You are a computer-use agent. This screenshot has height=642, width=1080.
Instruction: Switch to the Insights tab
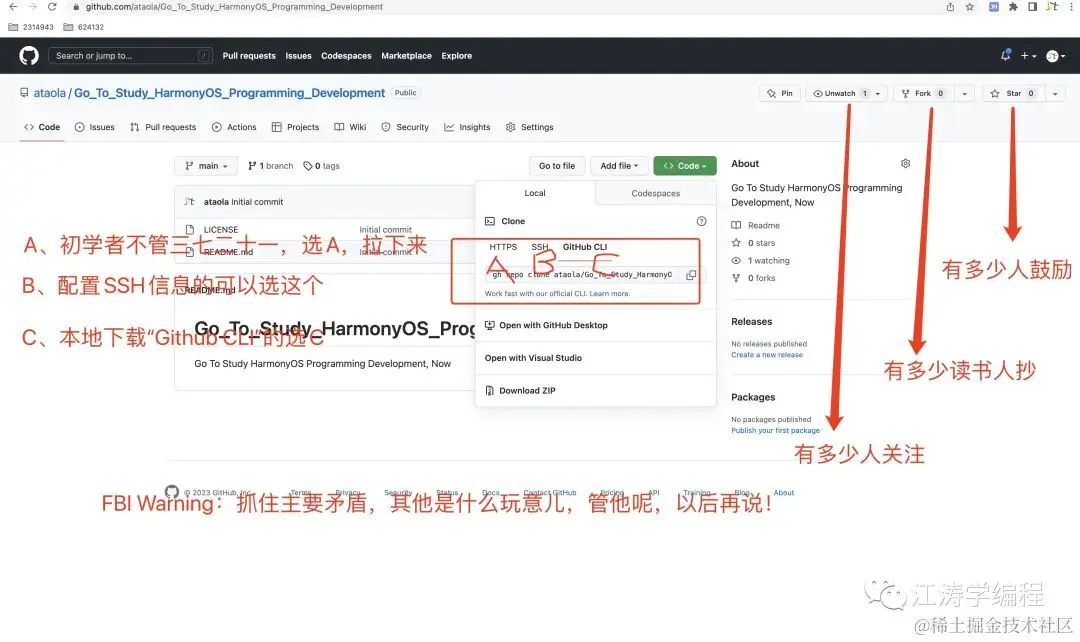coord(467,127)
